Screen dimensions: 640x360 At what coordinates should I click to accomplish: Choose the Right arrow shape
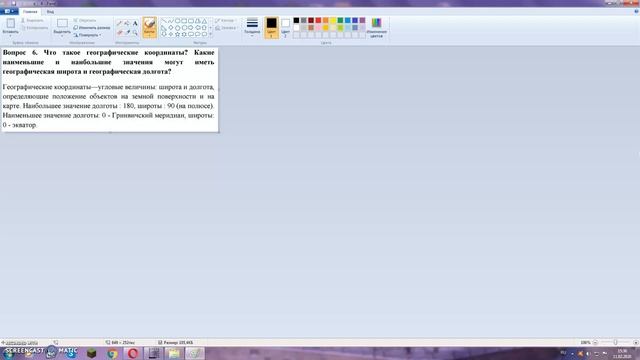tap(191, 27)
